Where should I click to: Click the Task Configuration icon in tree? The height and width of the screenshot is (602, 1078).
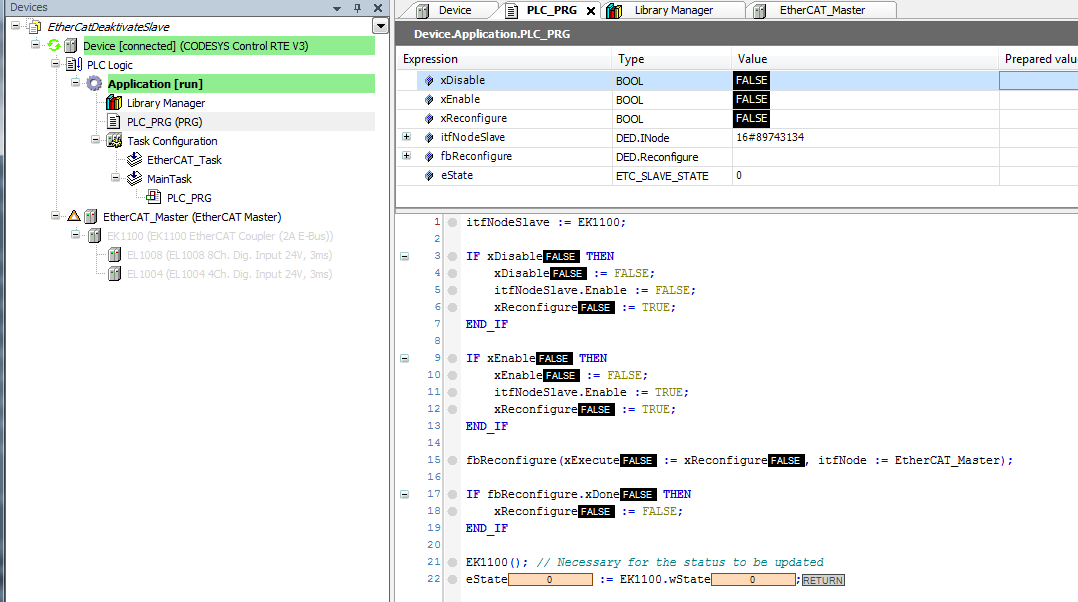tap(114, 141)
